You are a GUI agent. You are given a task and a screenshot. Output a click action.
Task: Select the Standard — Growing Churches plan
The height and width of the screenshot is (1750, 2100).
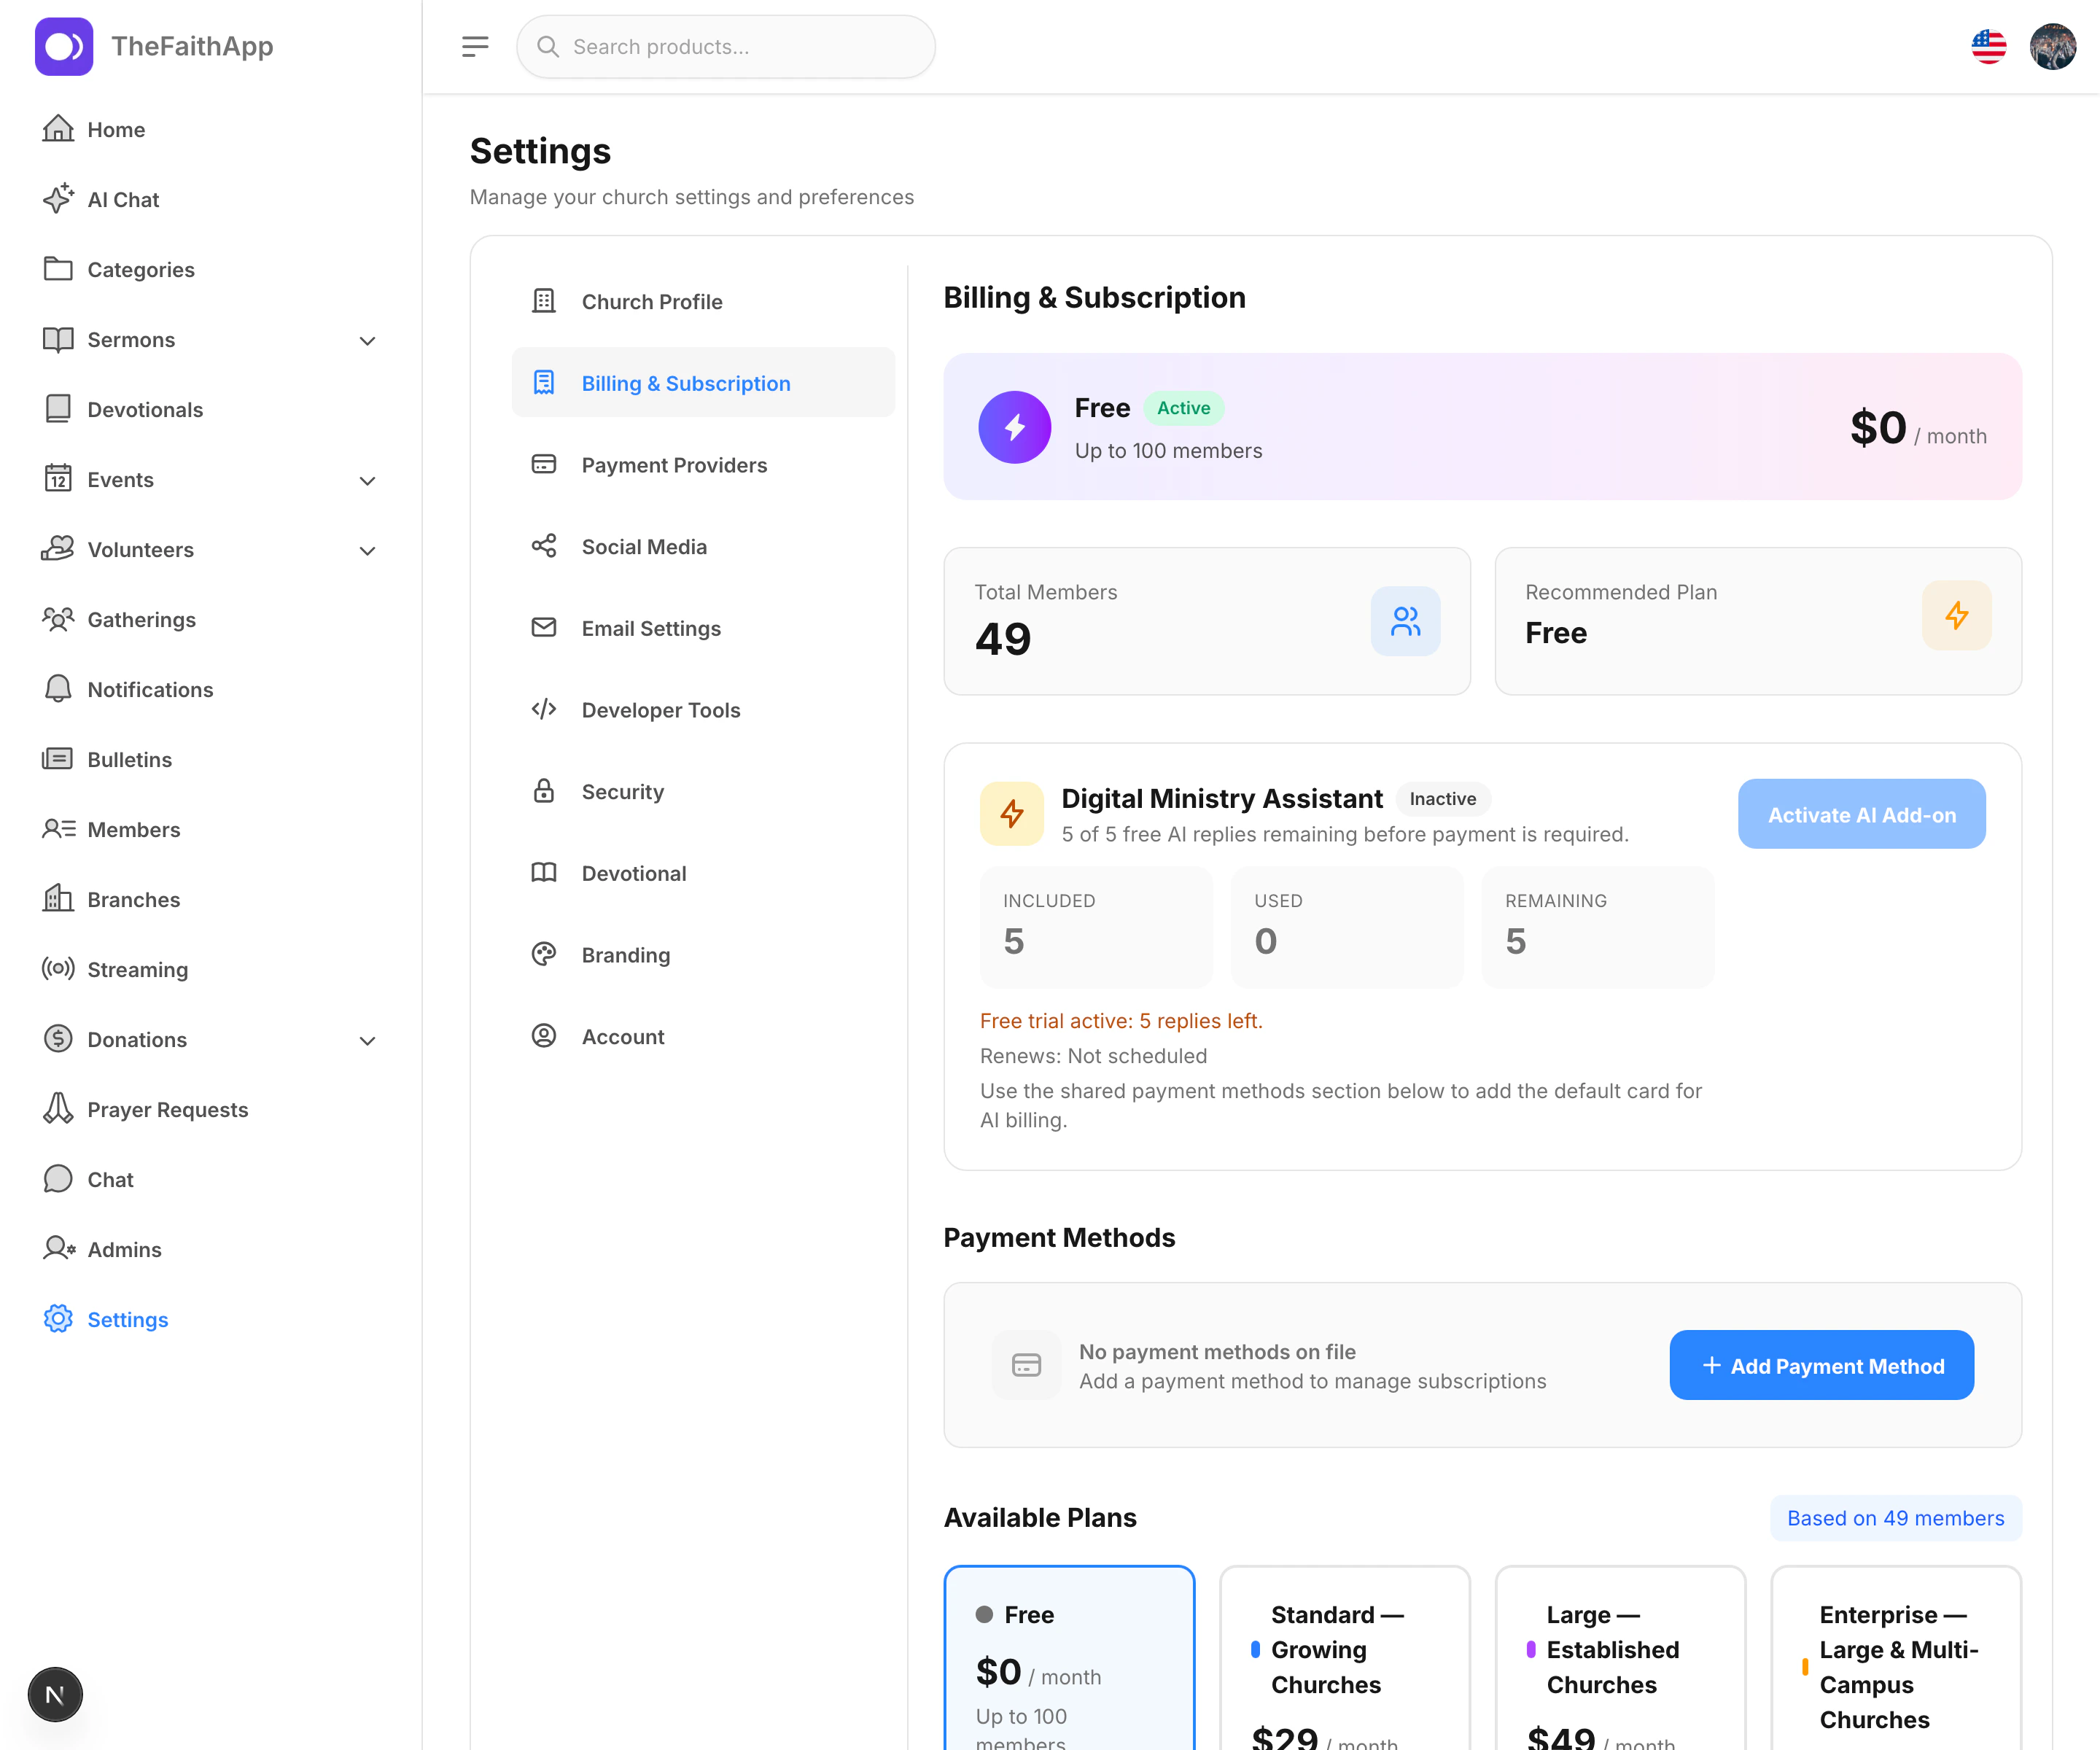click(1344, 1658)
